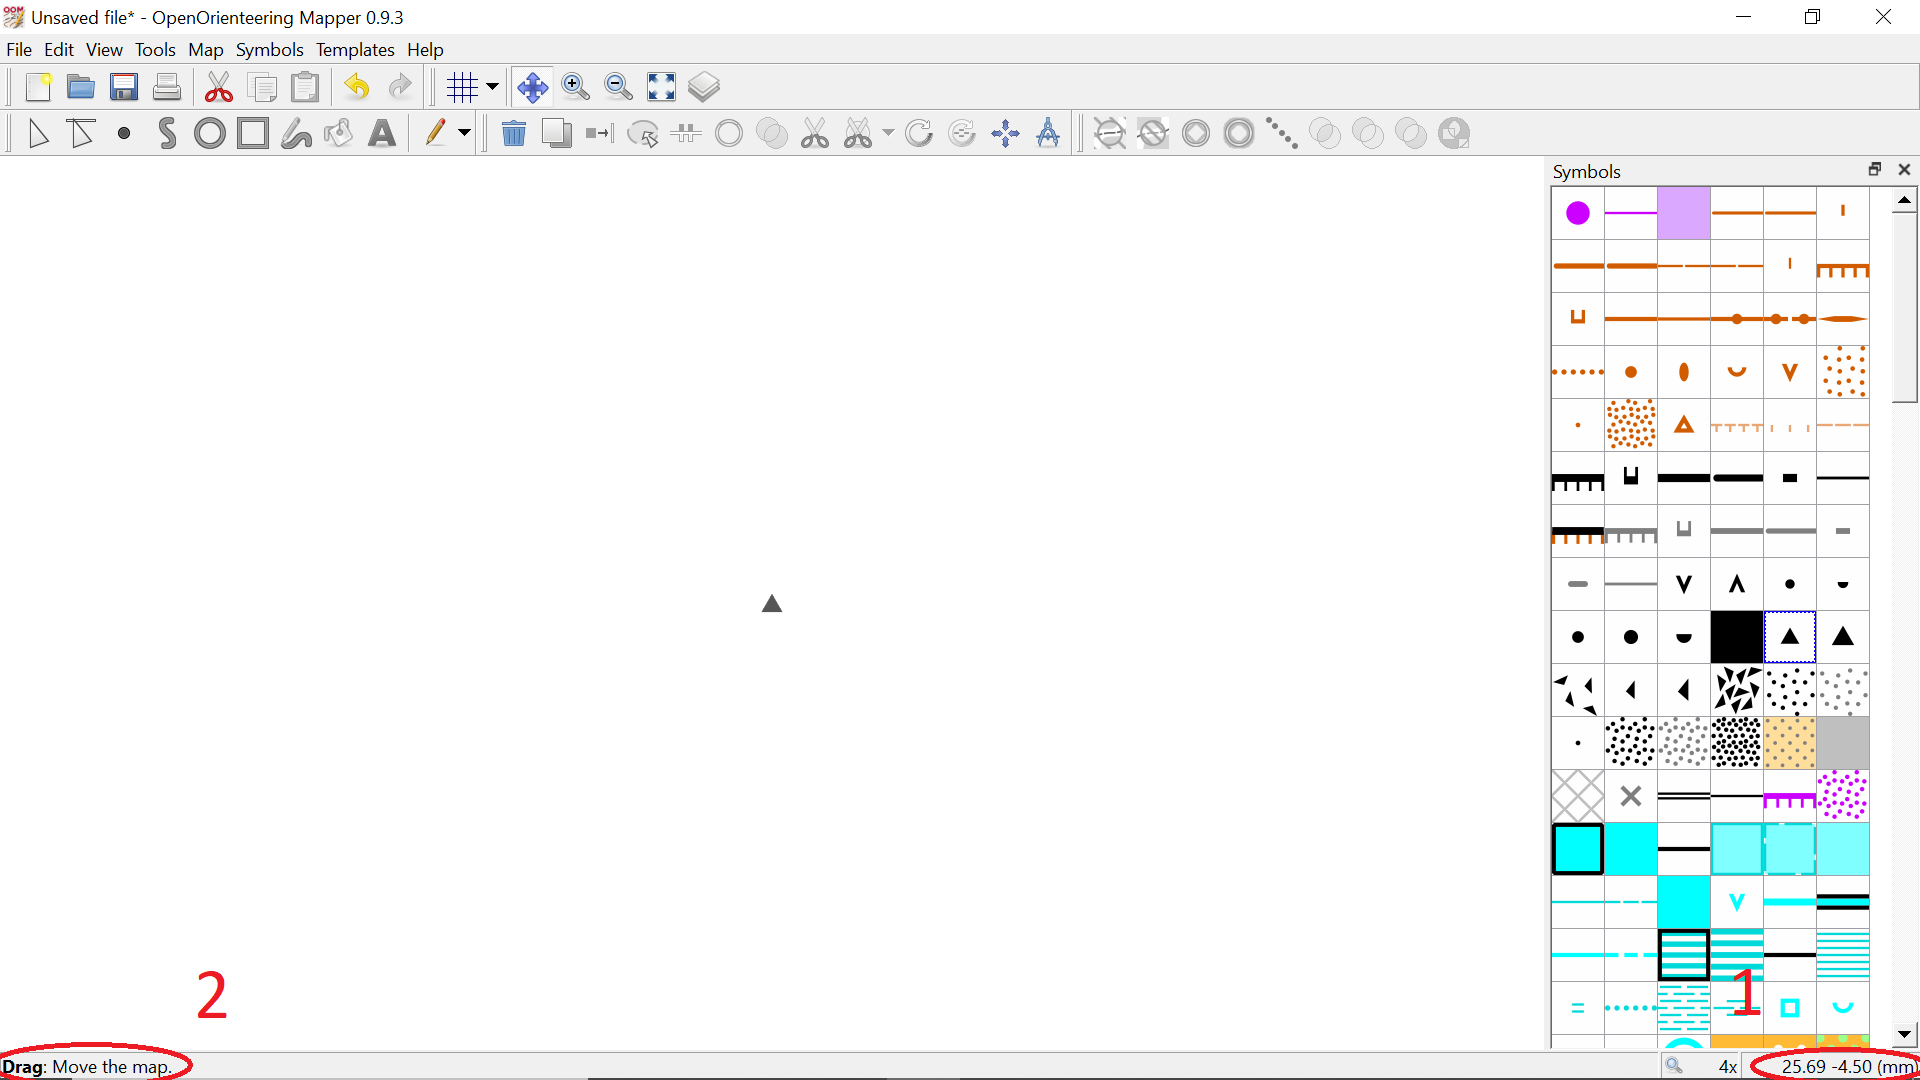Select the edit objects arrow tool
Screen dimensions: 1920x1080
pyautogui.click(x=38, y=134)
